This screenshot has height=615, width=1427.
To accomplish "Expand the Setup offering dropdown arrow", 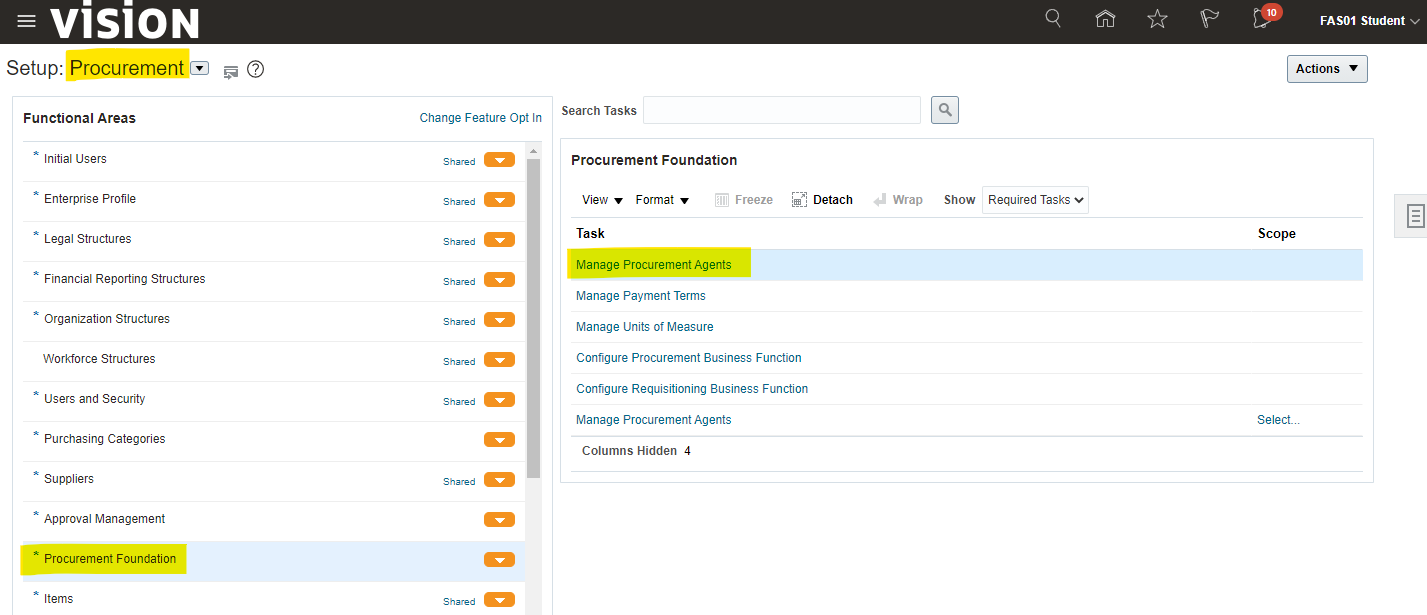I will click(x=200, y=69).
